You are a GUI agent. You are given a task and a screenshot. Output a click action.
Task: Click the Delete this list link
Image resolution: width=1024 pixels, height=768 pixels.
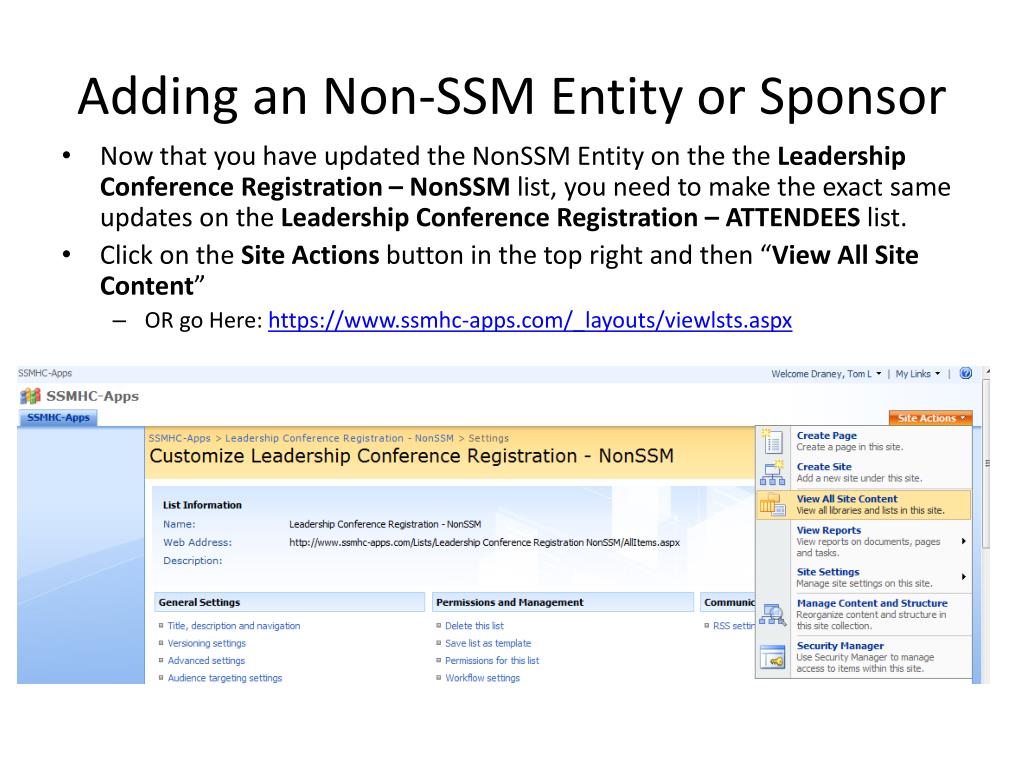(475, 626)
